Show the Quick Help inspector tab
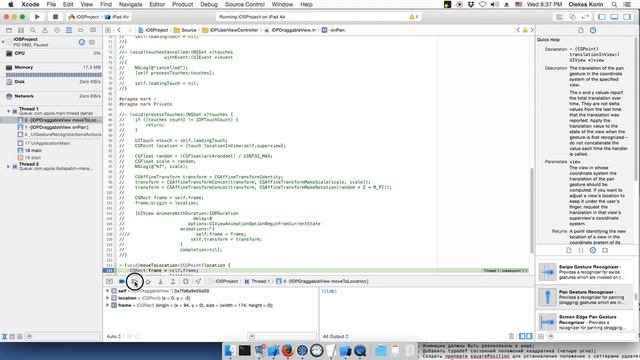 click(x=593, y=30)
